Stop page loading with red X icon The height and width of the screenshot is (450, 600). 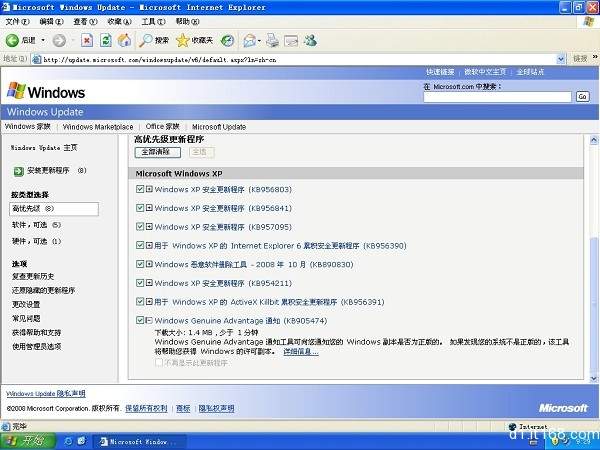click(x=87, y=40)
